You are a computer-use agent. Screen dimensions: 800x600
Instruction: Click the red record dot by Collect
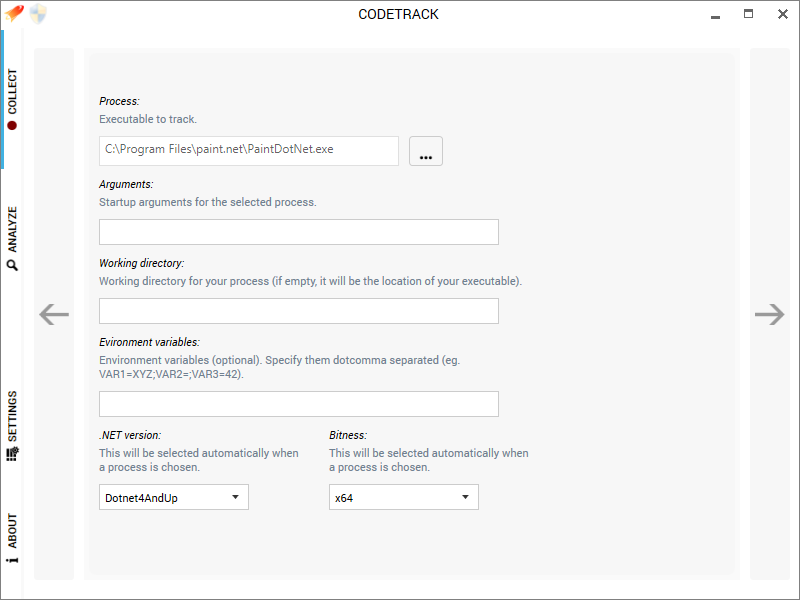tap(12, 126)
